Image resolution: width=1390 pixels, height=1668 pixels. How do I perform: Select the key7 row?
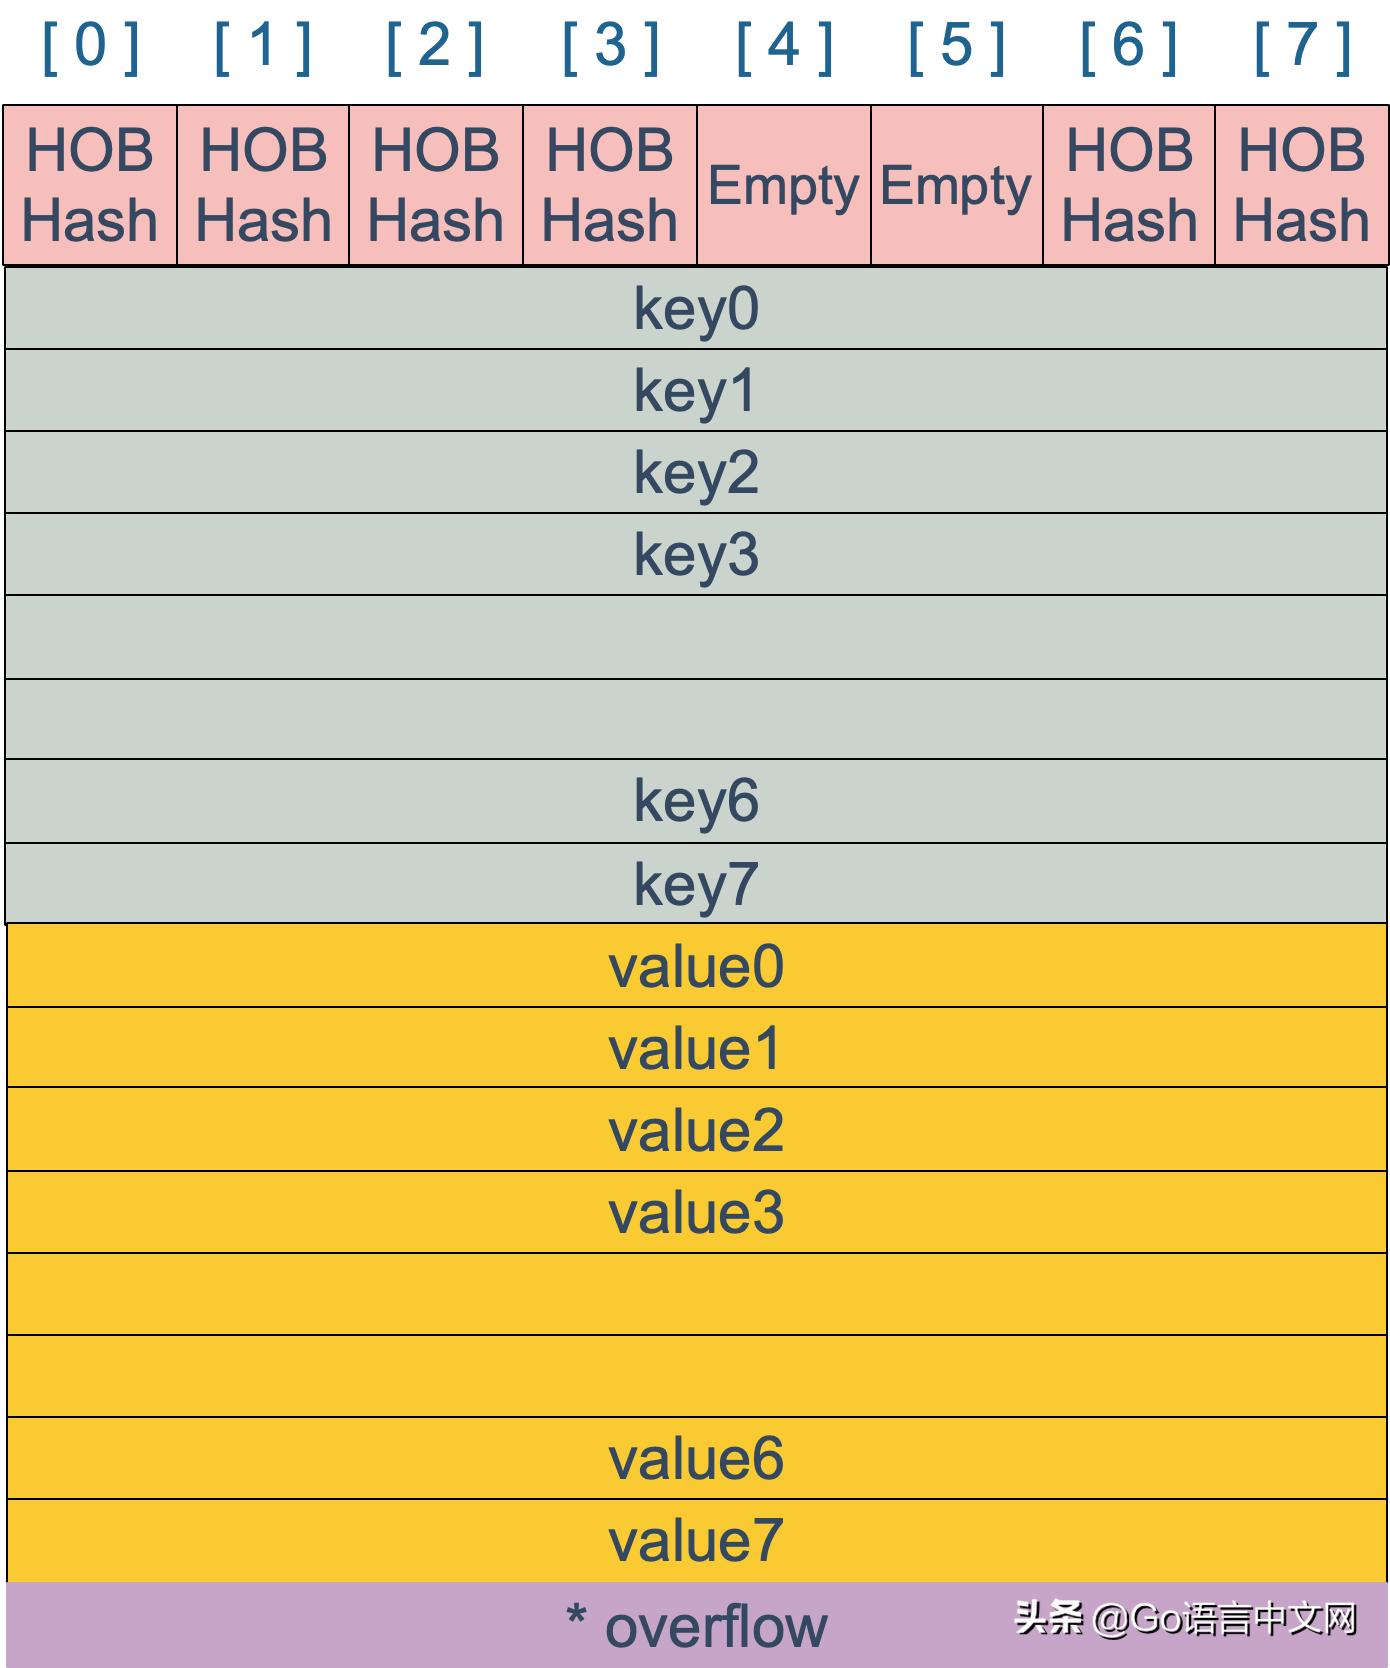point(696,883)
